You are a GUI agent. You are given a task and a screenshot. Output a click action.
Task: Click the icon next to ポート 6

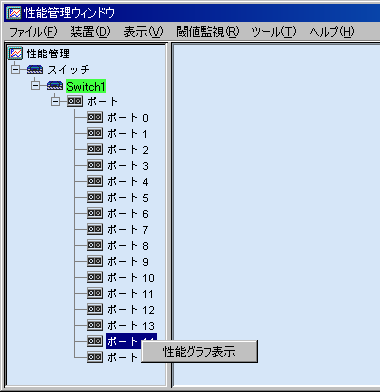[x=95, y=213]
